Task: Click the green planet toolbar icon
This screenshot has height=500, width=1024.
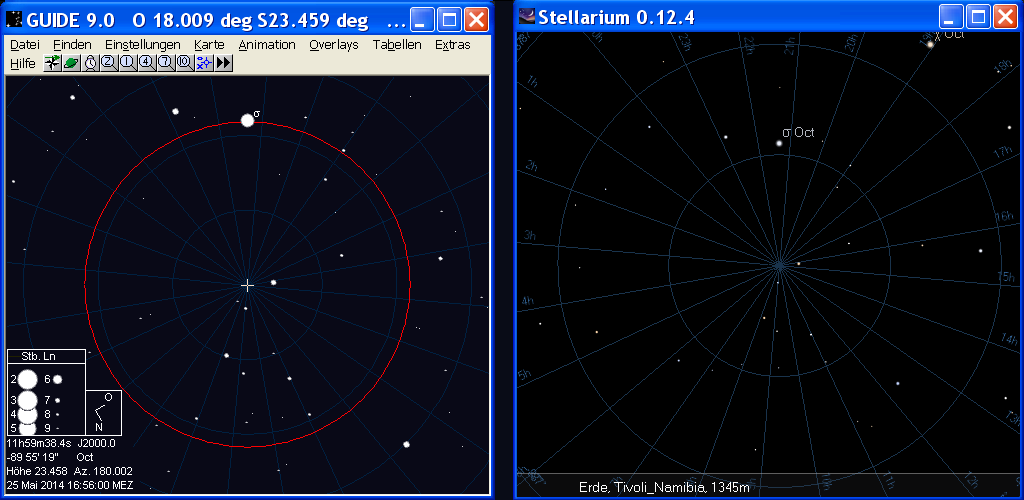Action: tap(71, 63)
